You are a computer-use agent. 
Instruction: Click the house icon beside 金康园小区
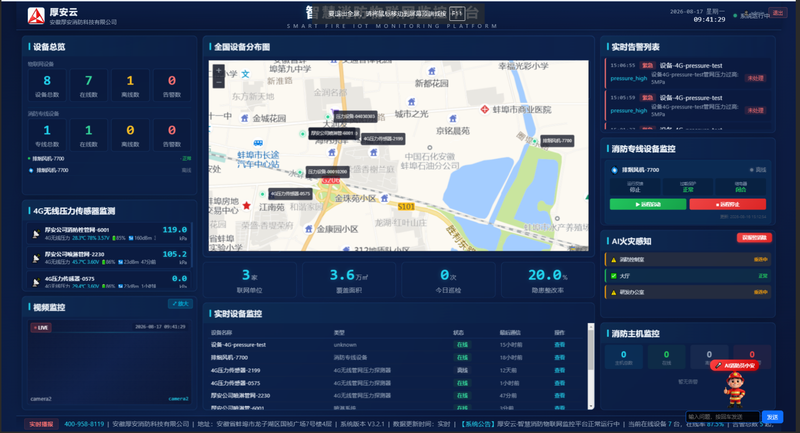coord(309,229)
